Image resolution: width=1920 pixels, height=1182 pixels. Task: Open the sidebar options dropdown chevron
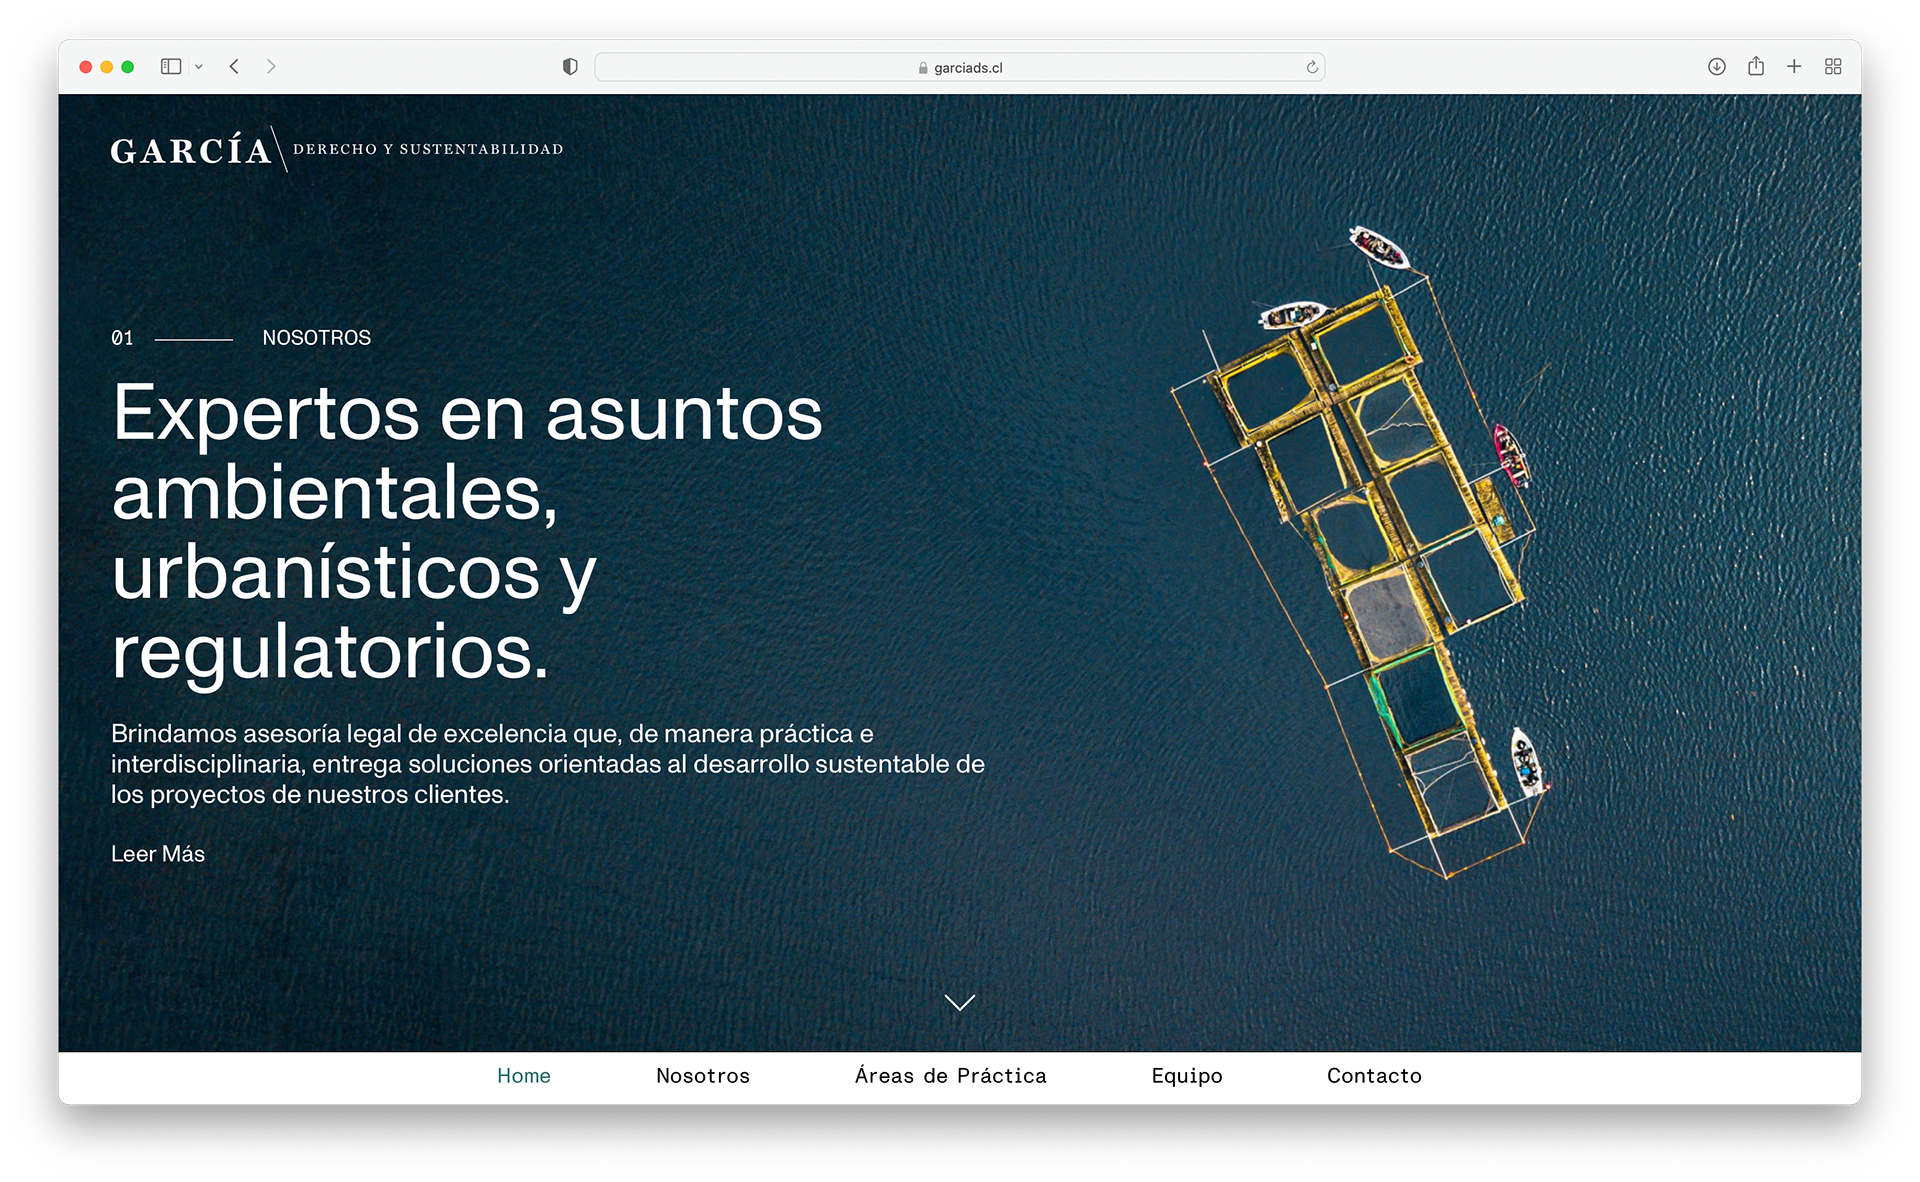[199, 67]
